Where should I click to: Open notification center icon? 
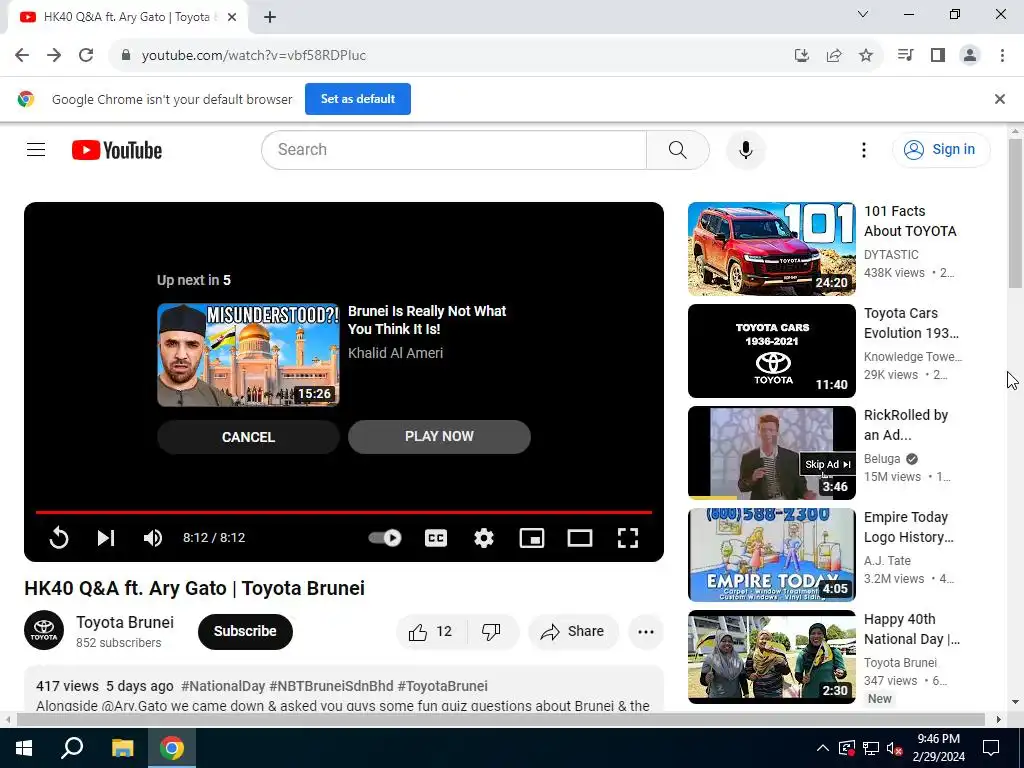991,748
